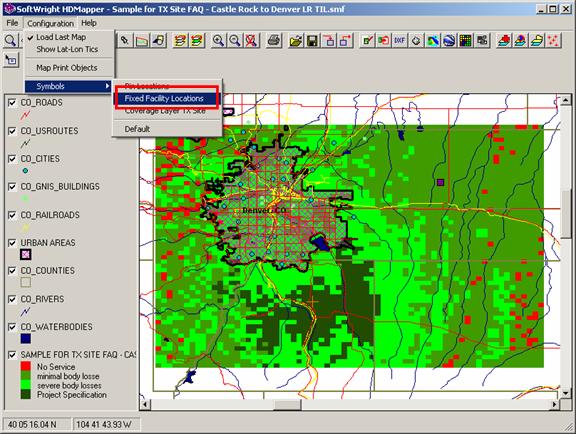Click the map vertical scrollbar down arrow
Screen dimensions: 576x434
click(566, 393)
